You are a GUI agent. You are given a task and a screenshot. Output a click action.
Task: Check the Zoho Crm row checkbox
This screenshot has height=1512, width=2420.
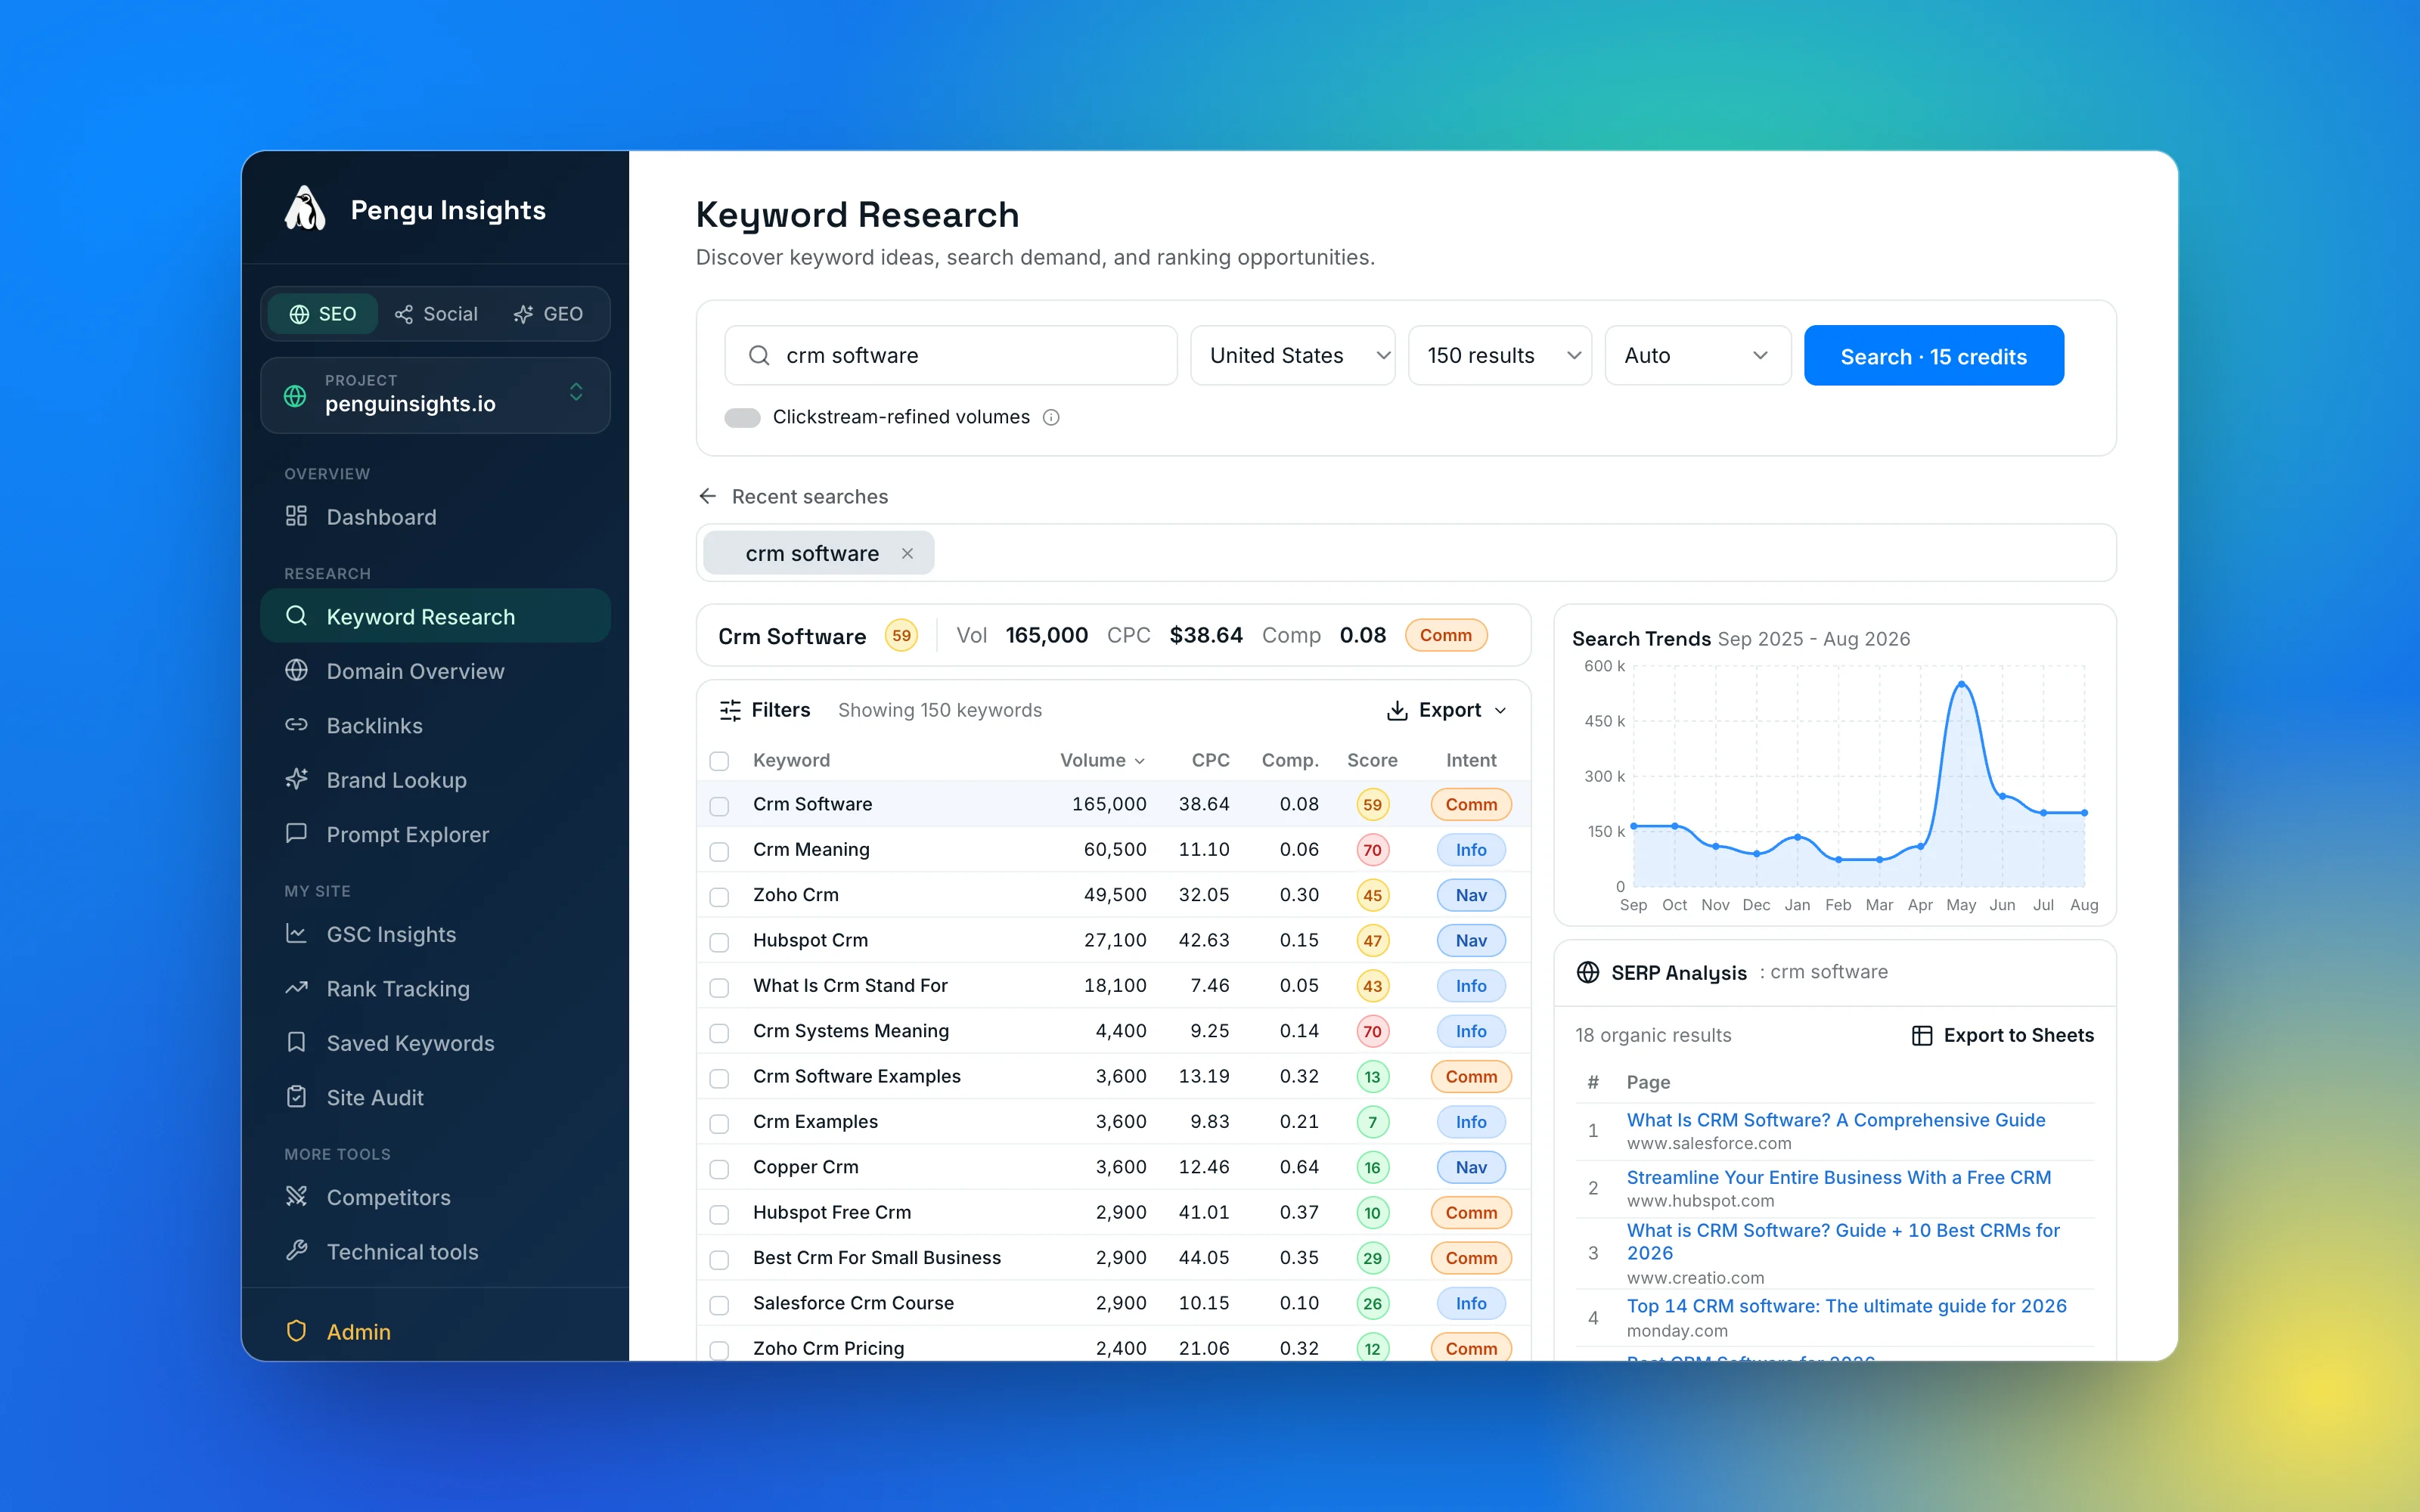coord(719,897)
